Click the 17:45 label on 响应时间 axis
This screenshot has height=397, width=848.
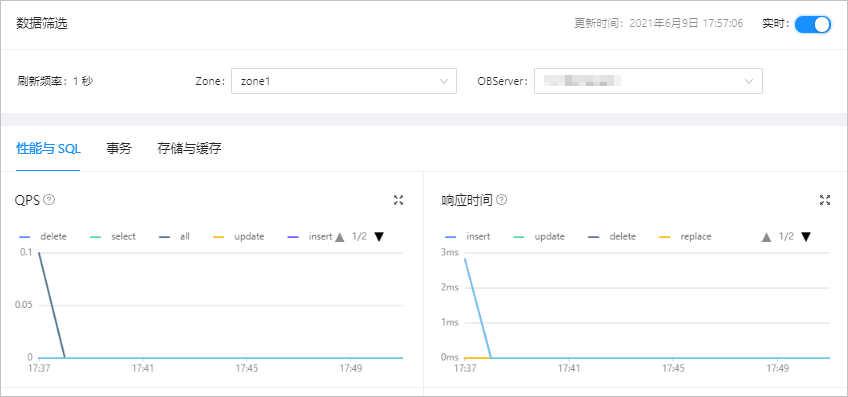pyautogui.click(x=673, y=368)
